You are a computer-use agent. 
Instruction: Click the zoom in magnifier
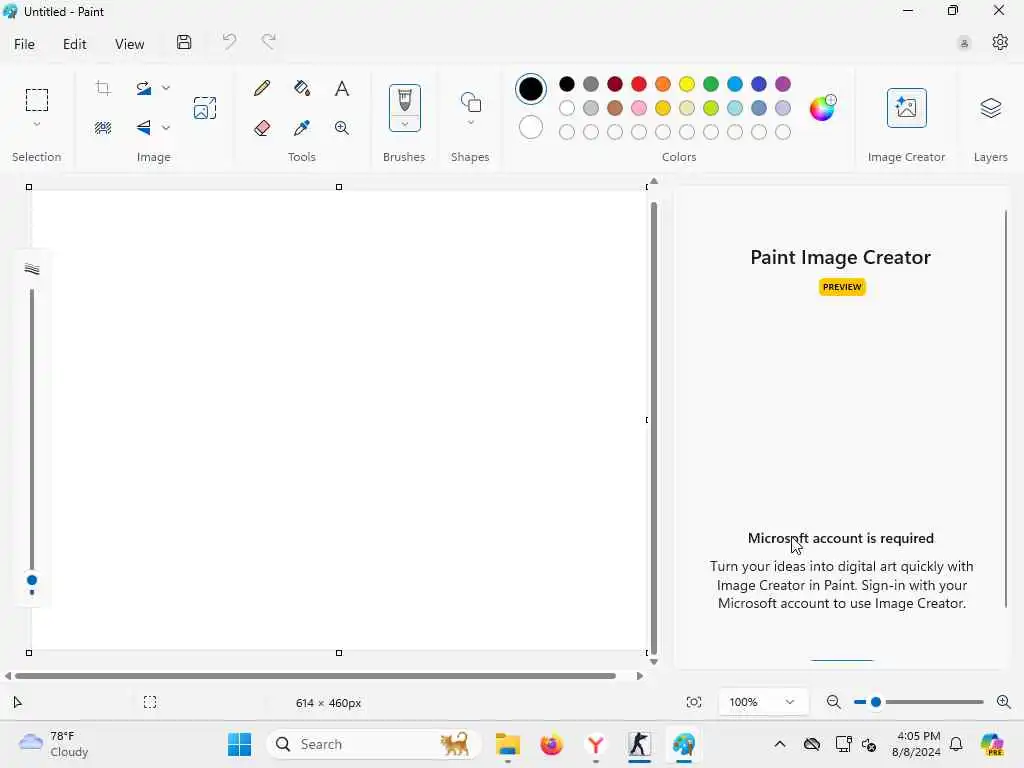(1004, 702)
